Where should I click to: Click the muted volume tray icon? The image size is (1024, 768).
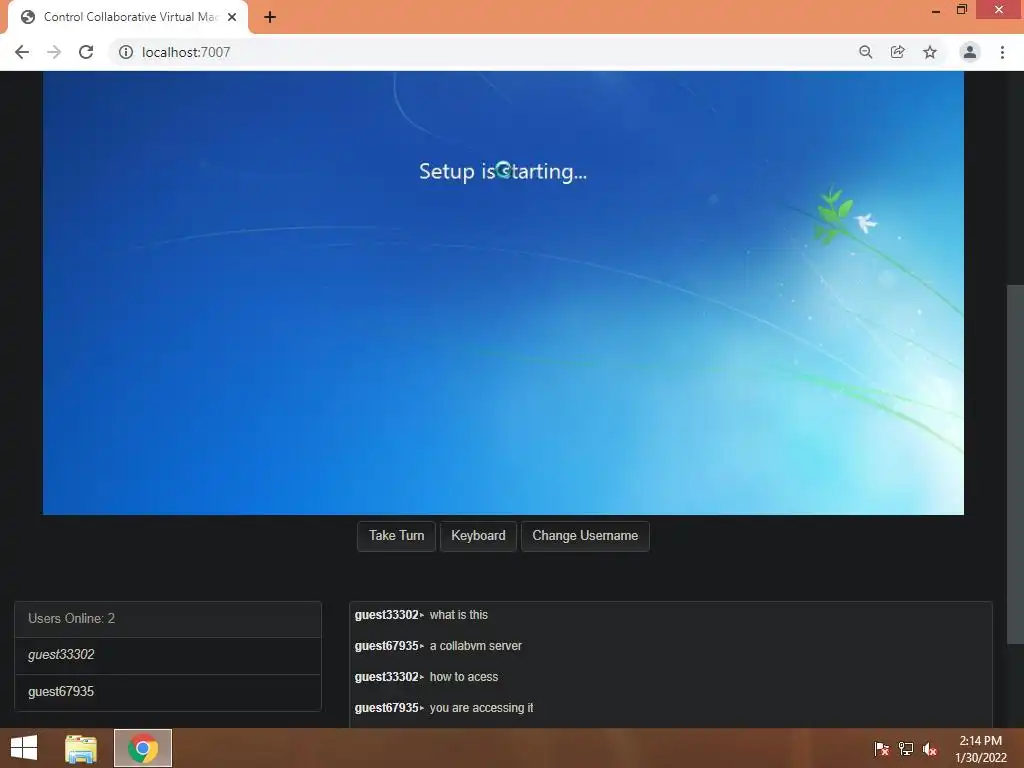click(930, 749)
